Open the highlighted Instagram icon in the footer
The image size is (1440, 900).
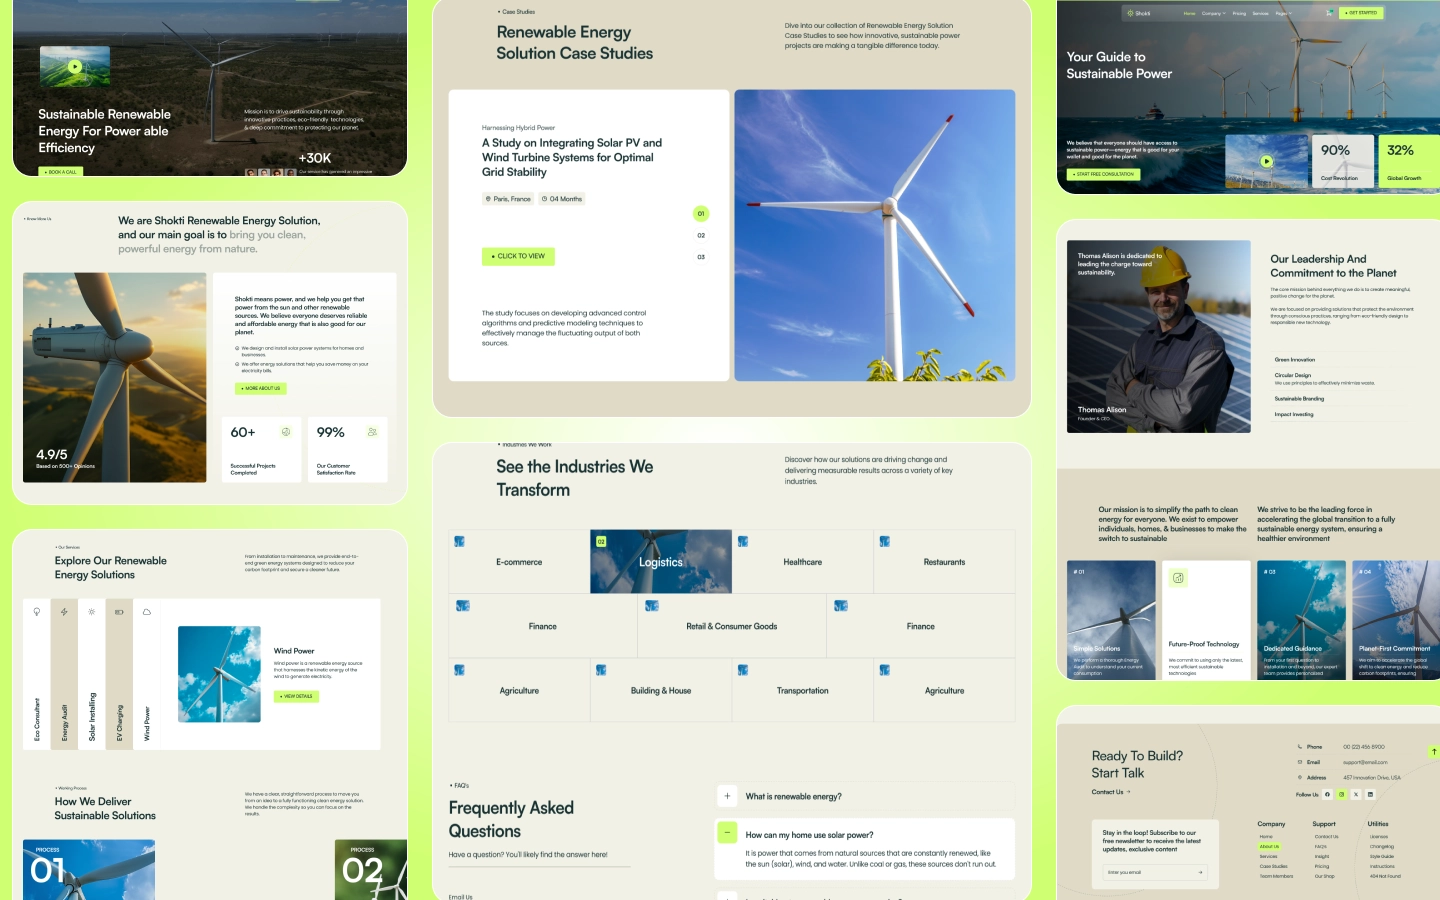coord(1342,794)
